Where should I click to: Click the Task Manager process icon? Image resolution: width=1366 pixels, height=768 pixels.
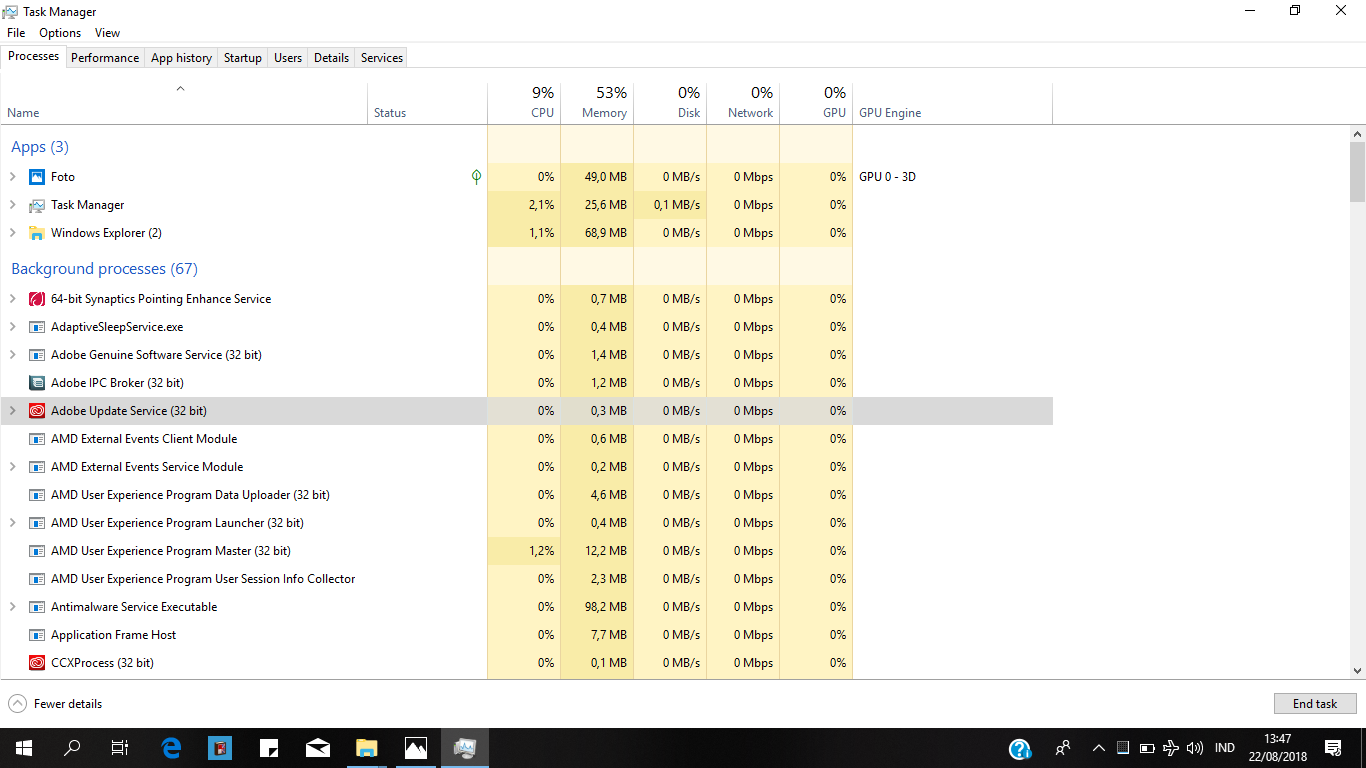pos(37,205)
